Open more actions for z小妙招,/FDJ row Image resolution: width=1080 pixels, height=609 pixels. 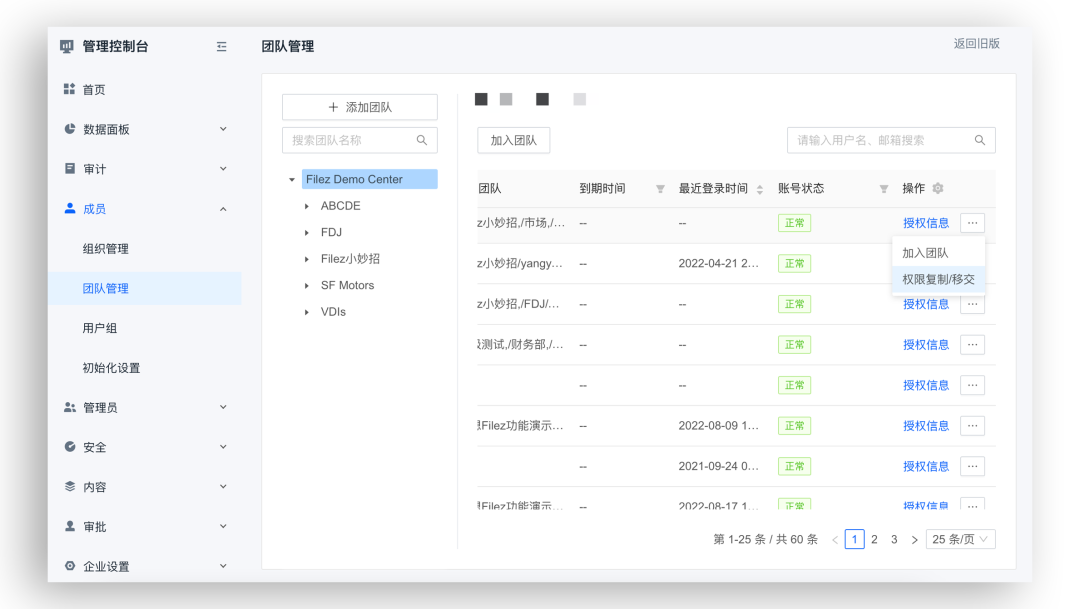972,304
